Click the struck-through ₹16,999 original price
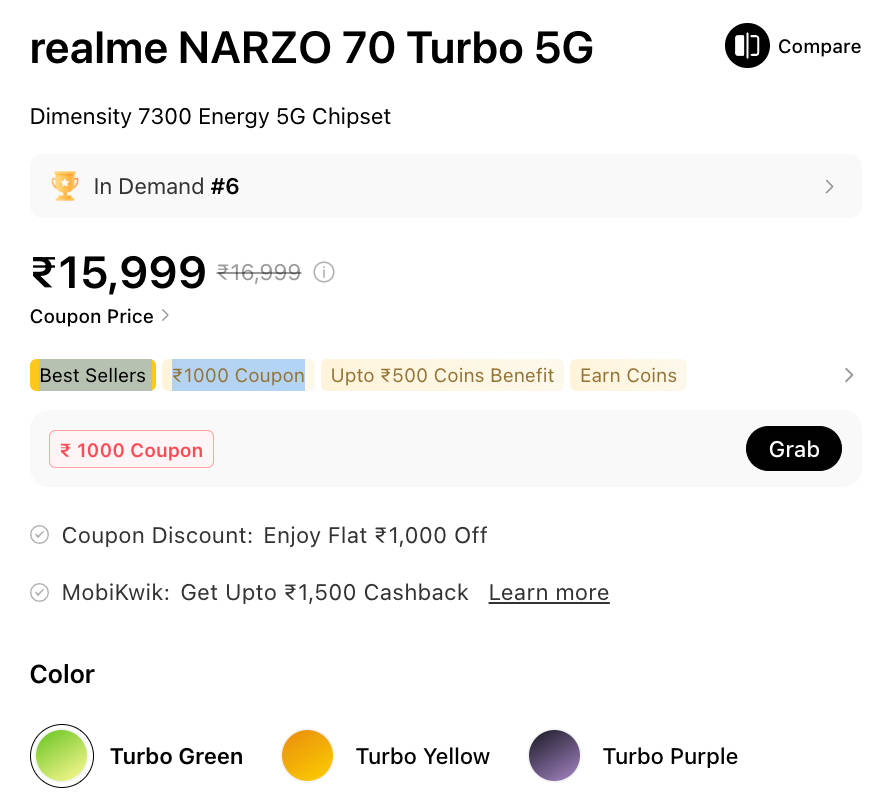This screenshot has height=804, width=884. point(259,272)
